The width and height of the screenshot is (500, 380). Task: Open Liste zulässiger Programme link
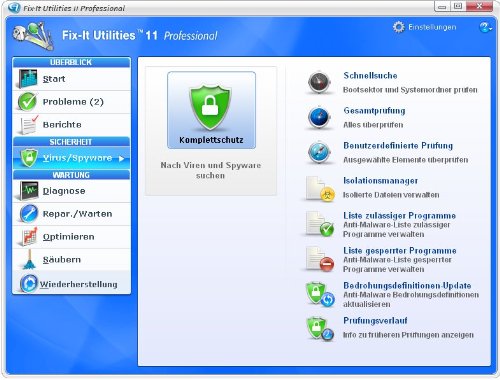coord(399,216)
